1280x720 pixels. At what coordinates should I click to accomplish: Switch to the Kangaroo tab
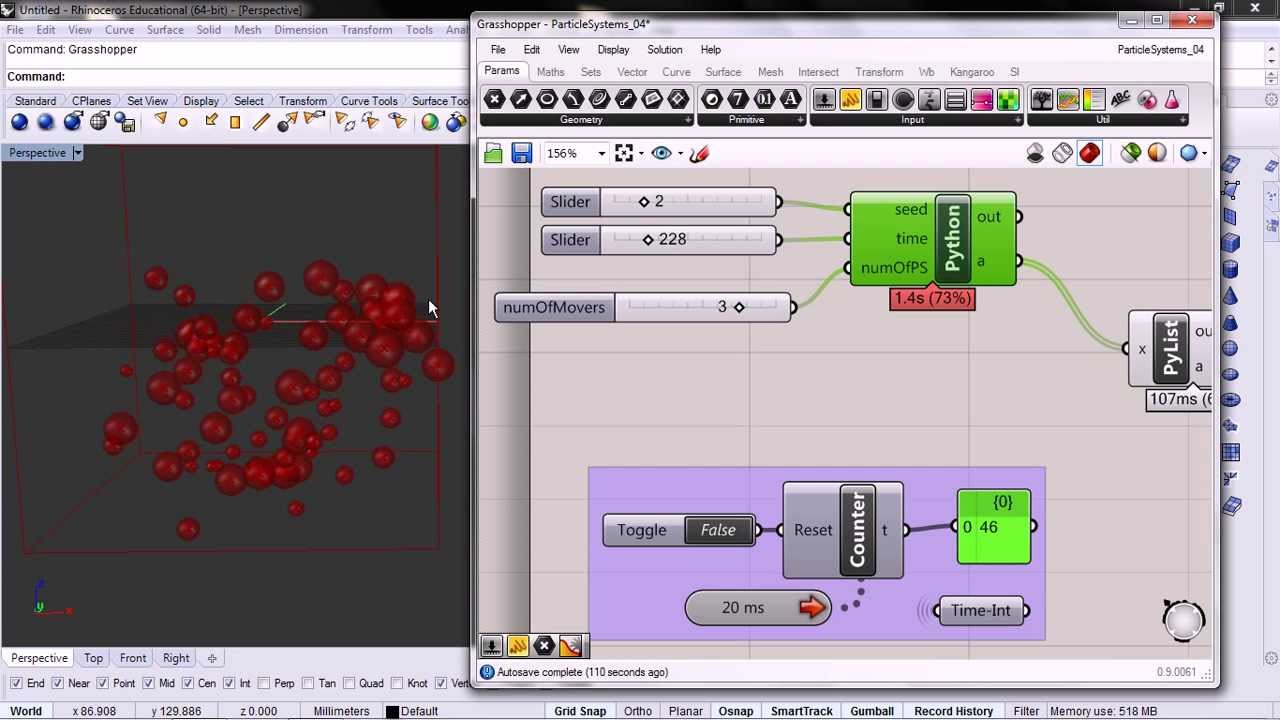tap(972, 72)
